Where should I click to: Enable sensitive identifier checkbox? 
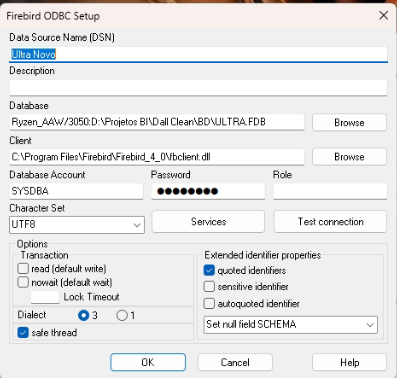pos(209,286)
